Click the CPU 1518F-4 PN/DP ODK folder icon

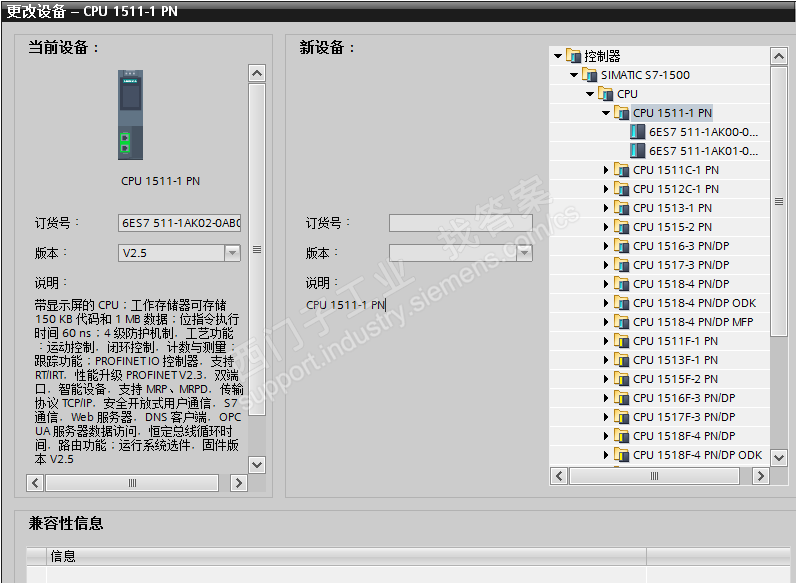point(622,455)
